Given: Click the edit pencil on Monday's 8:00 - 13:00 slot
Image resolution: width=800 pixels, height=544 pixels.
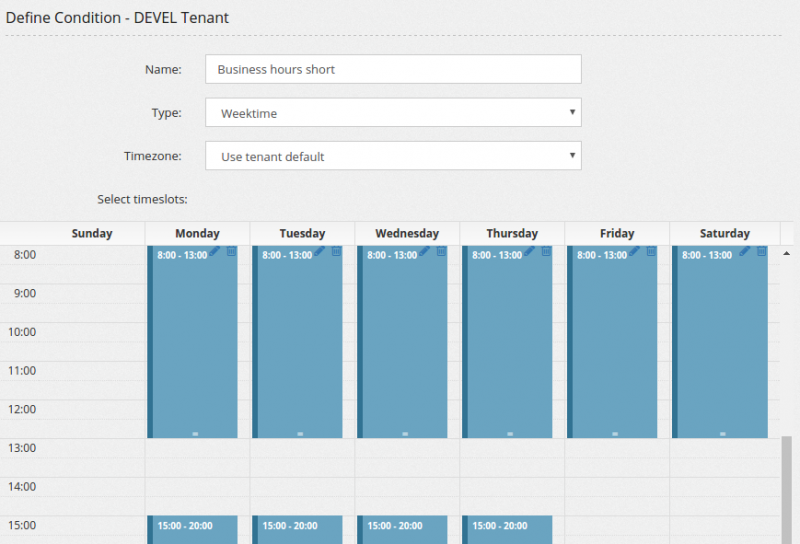Looking at the screenshot, I should coord(215,252).
